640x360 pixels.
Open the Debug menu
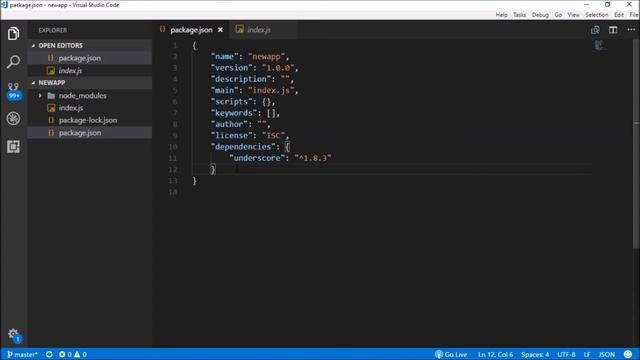click(x=540, y=15)
